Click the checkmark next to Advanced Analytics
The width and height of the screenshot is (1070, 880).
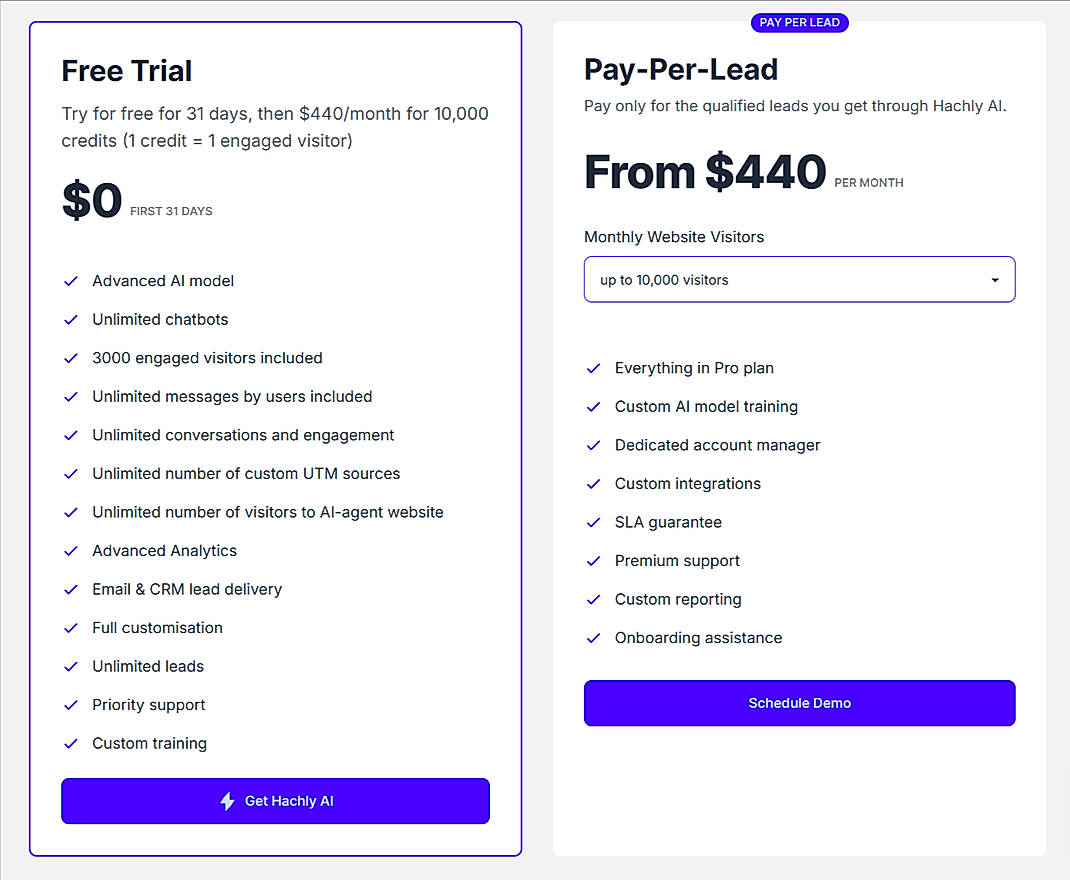[x=71, y=550]
